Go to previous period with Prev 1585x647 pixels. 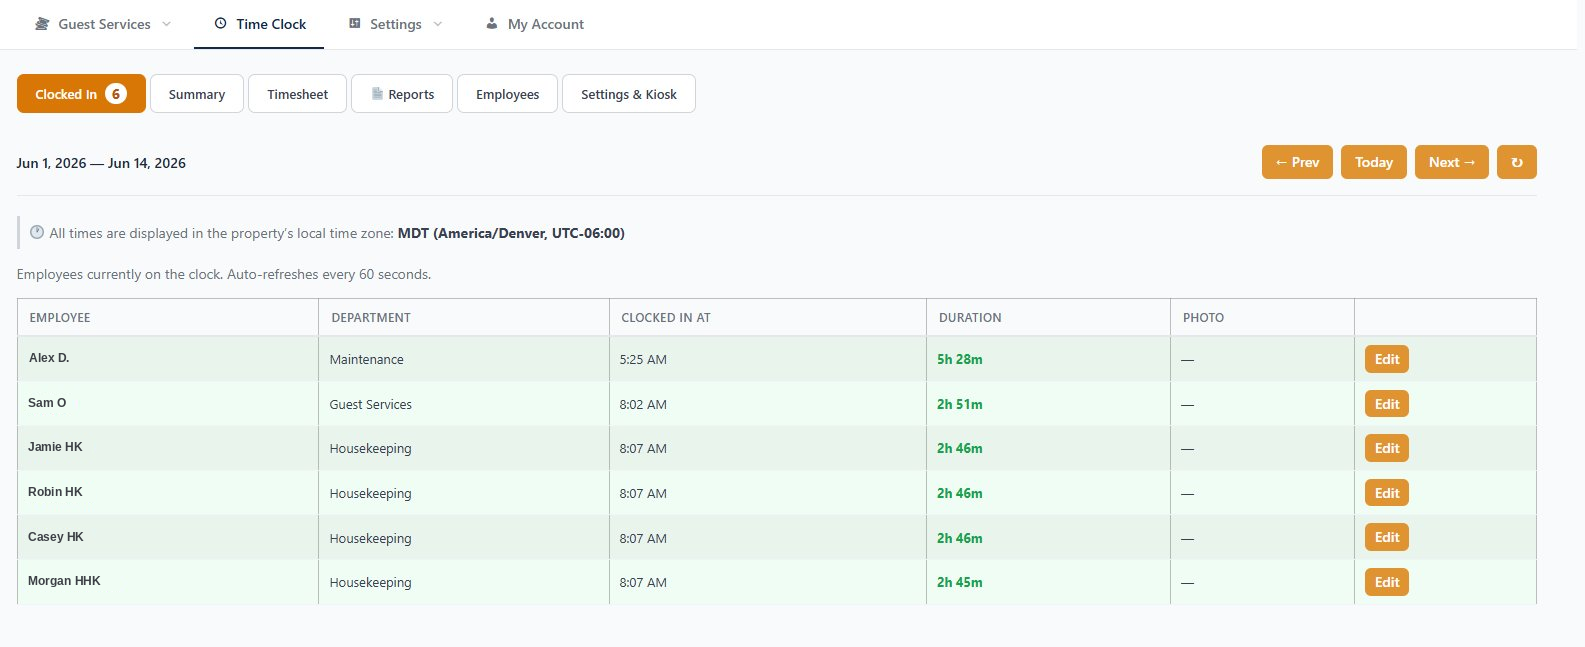[1297, 162]
